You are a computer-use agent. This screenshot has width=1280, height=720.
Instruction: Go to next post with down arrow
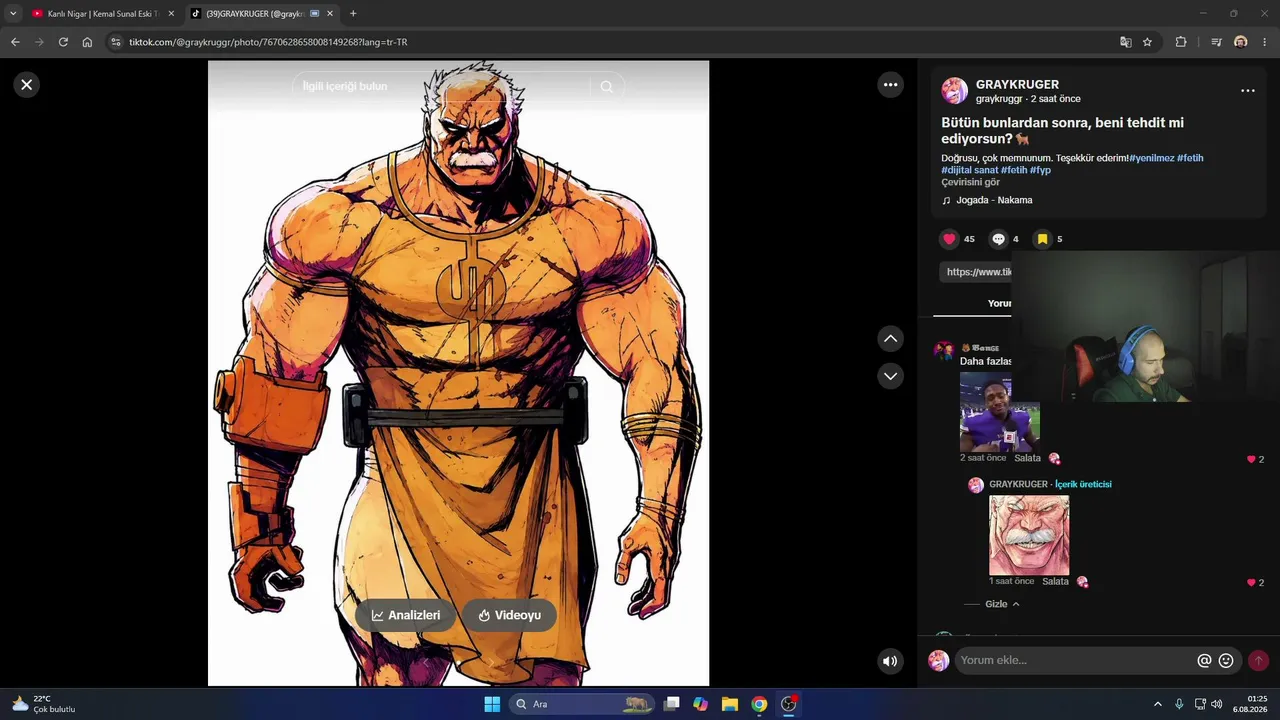[x=891, y=376]
